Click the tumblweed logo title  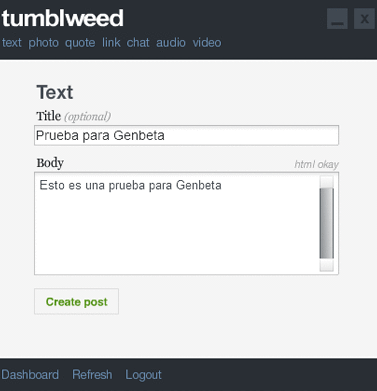[x=63, y=18]
